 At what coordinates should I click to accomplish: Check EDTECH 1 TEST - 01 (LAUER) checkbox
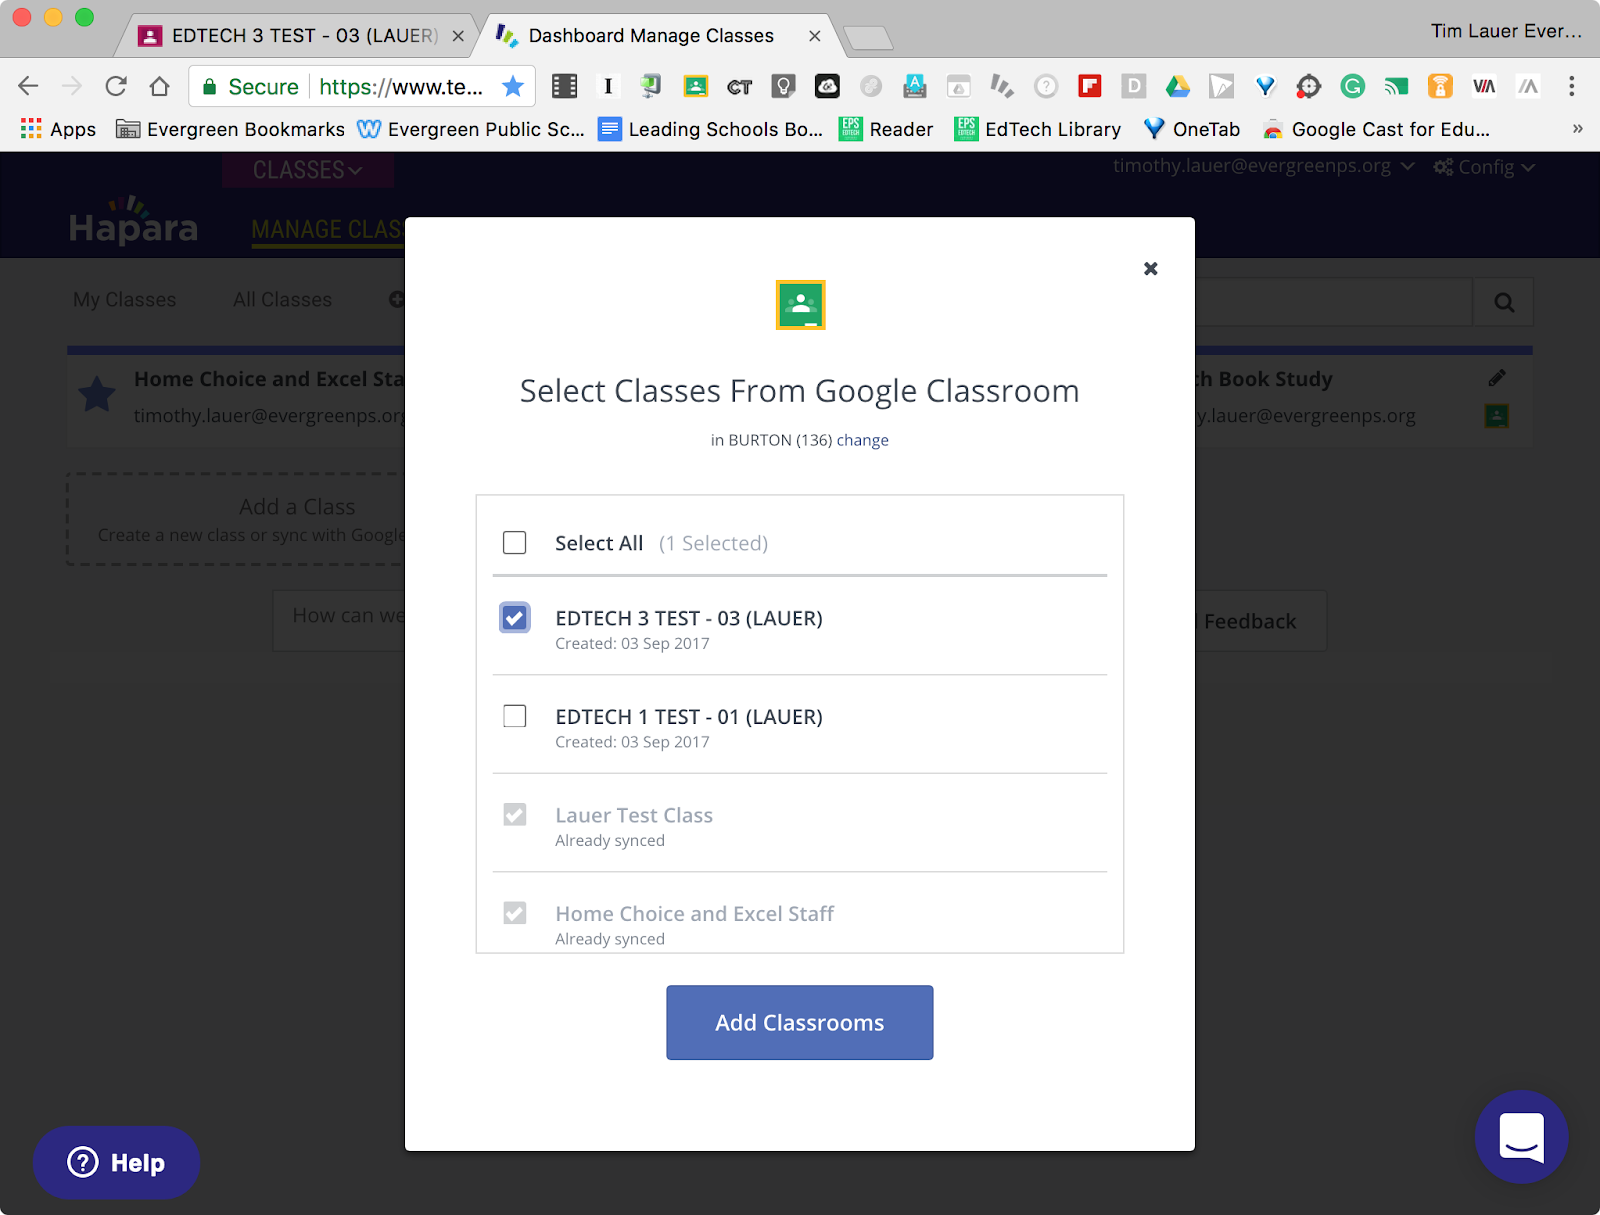[x=515, y=716]
